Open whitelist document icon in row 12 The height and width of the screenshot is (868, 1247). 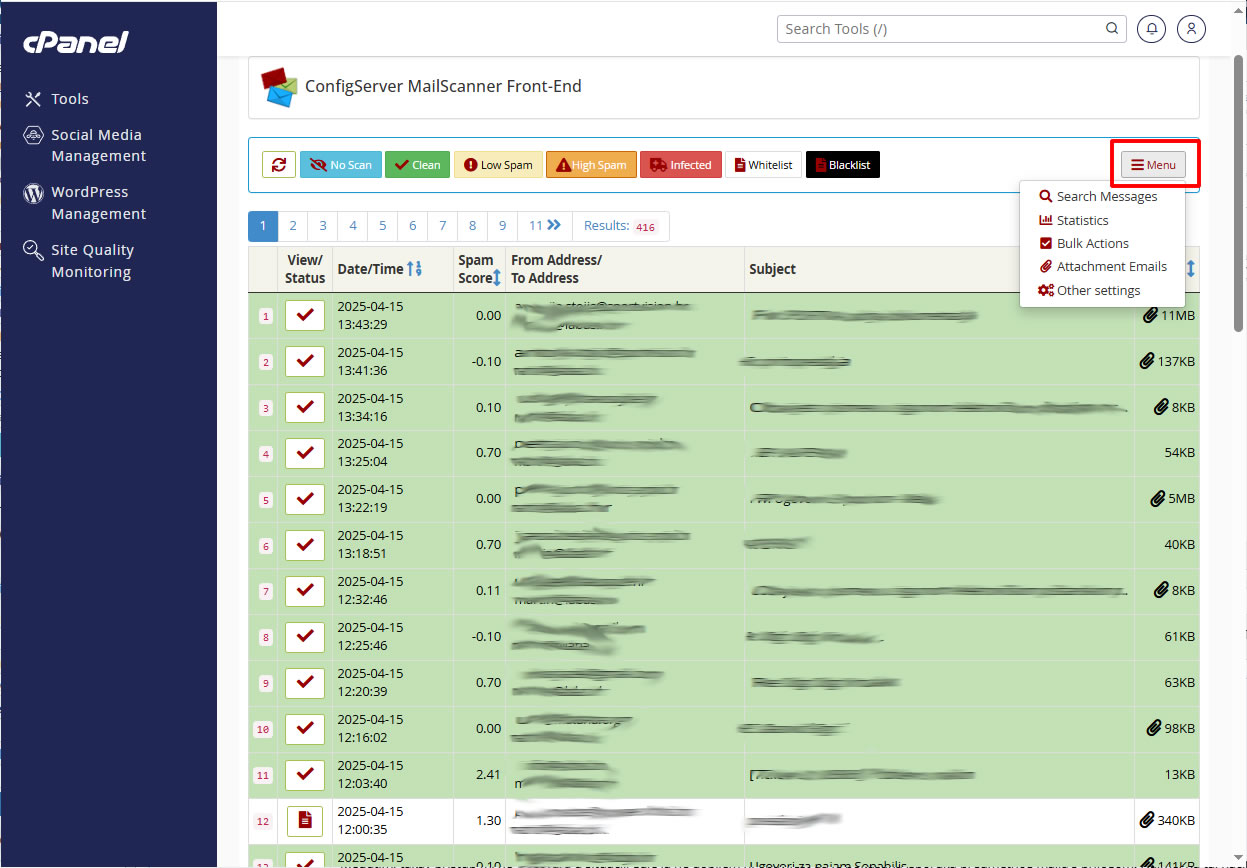[x=305, y=820]
